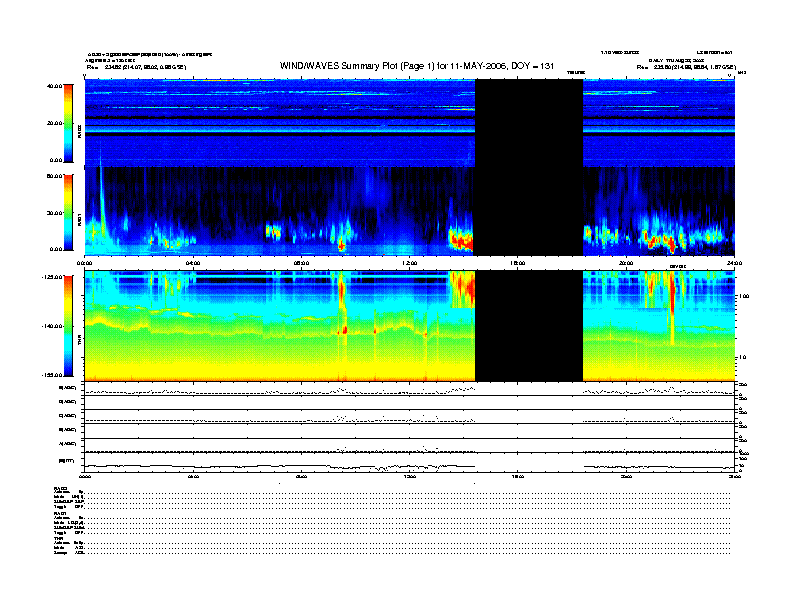Click 12:00 tick label below RAD1 spectrogram
792x612 pixels.
410,263
